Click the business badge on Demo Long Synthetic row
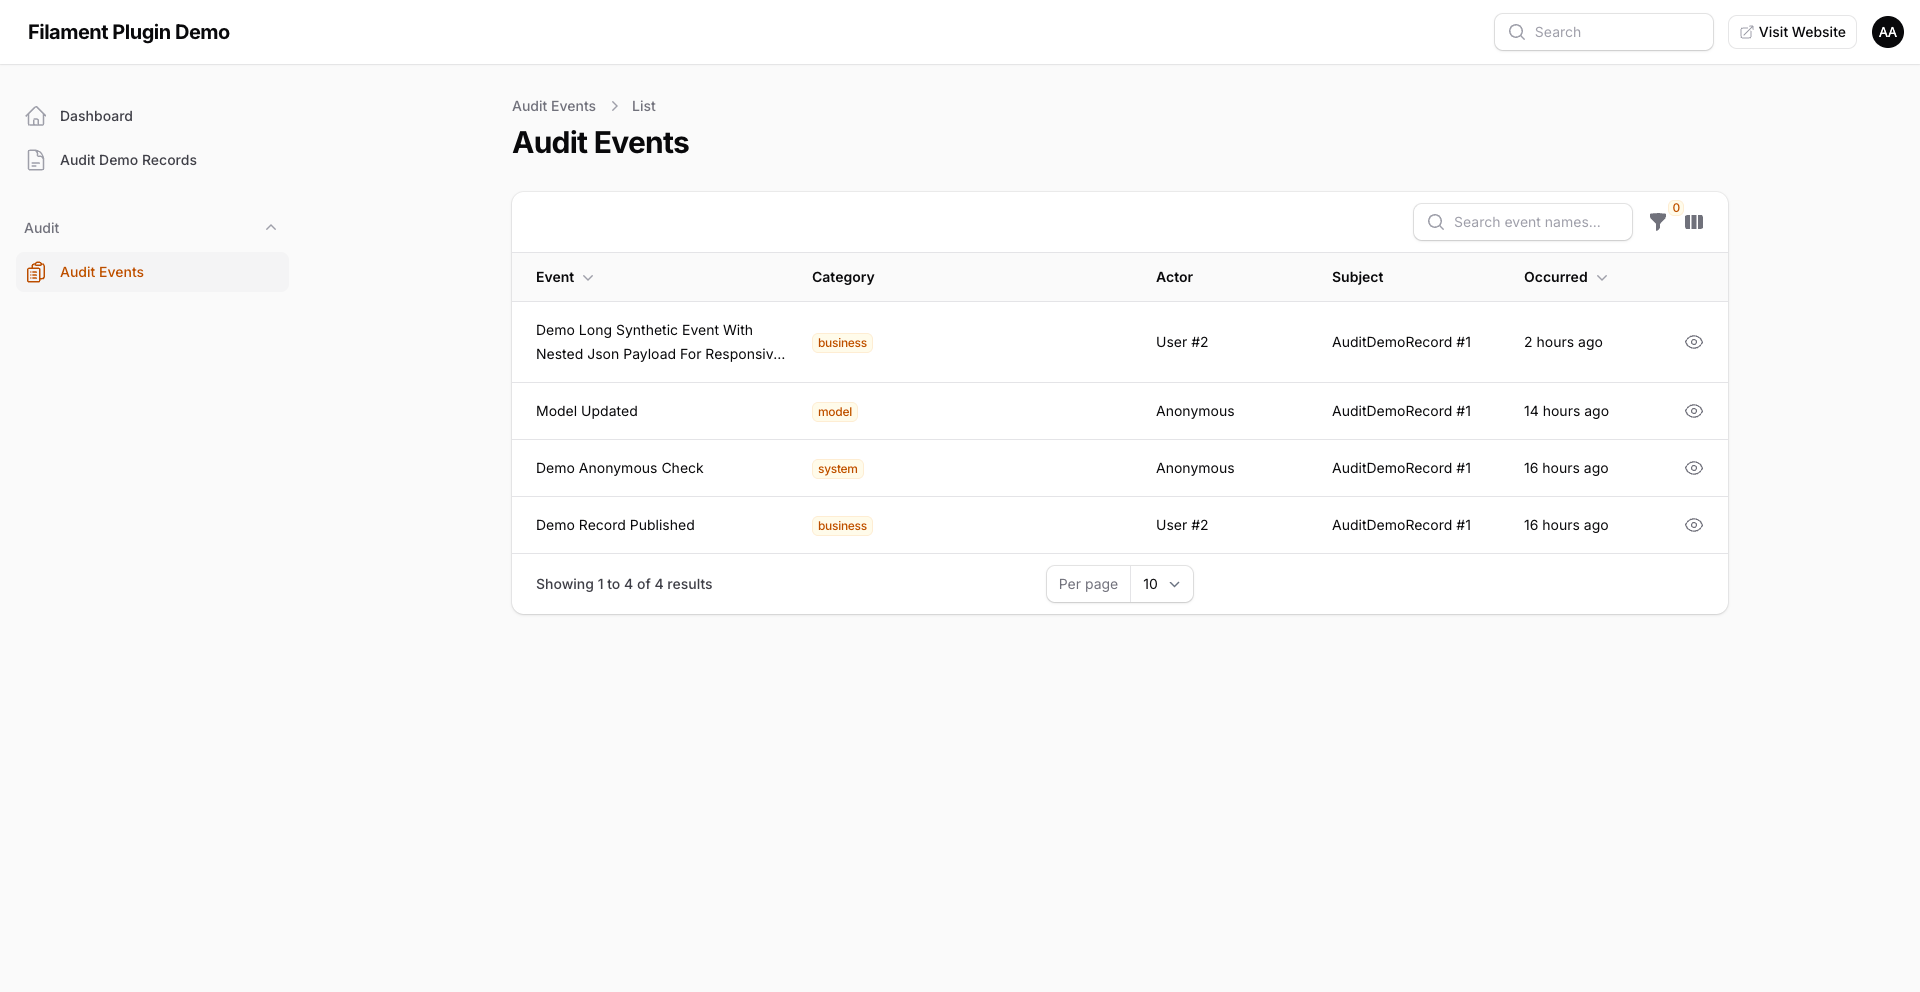 [x=842, y=343]
